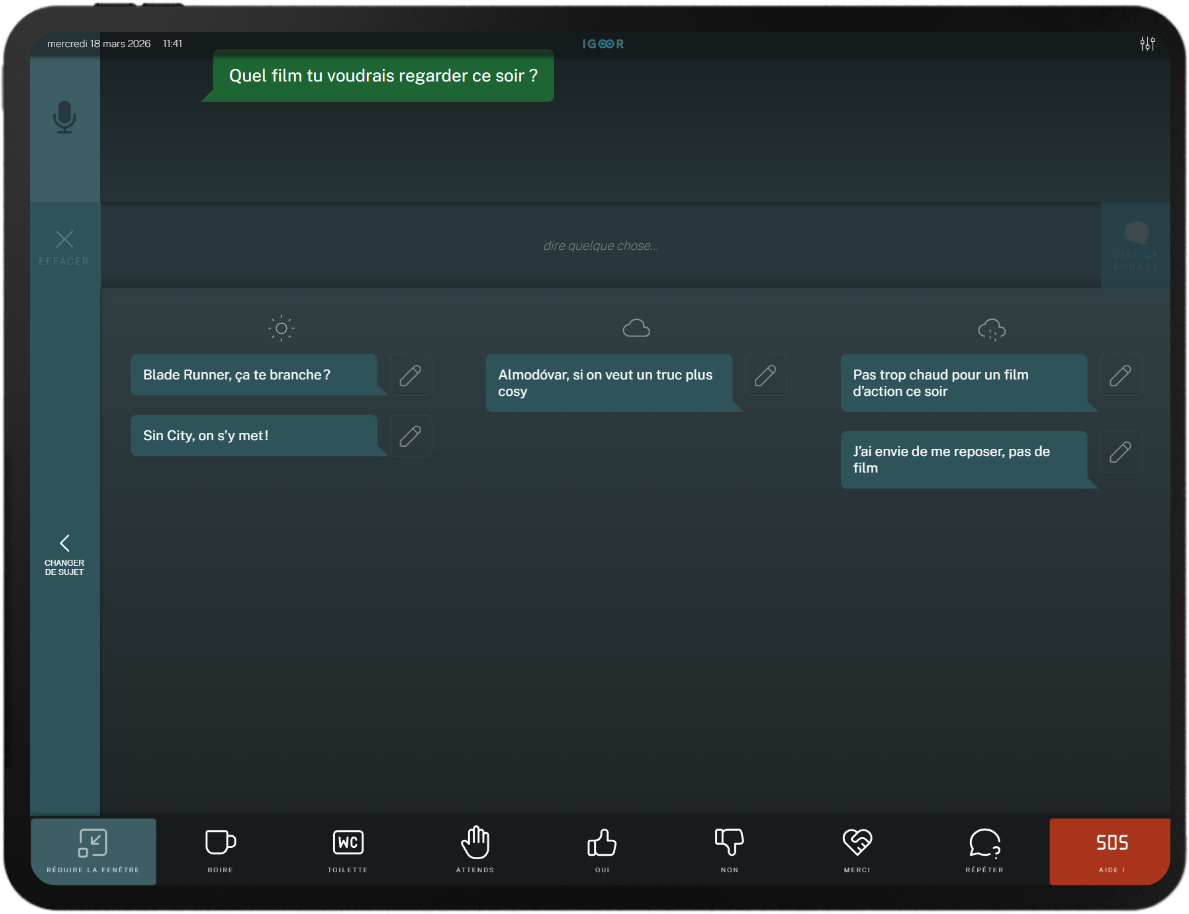Image resolution: width=1189 pixels, height=914 pixels.
Task: Ask to repeat with Répéter
Action: (x=984, y=851)
